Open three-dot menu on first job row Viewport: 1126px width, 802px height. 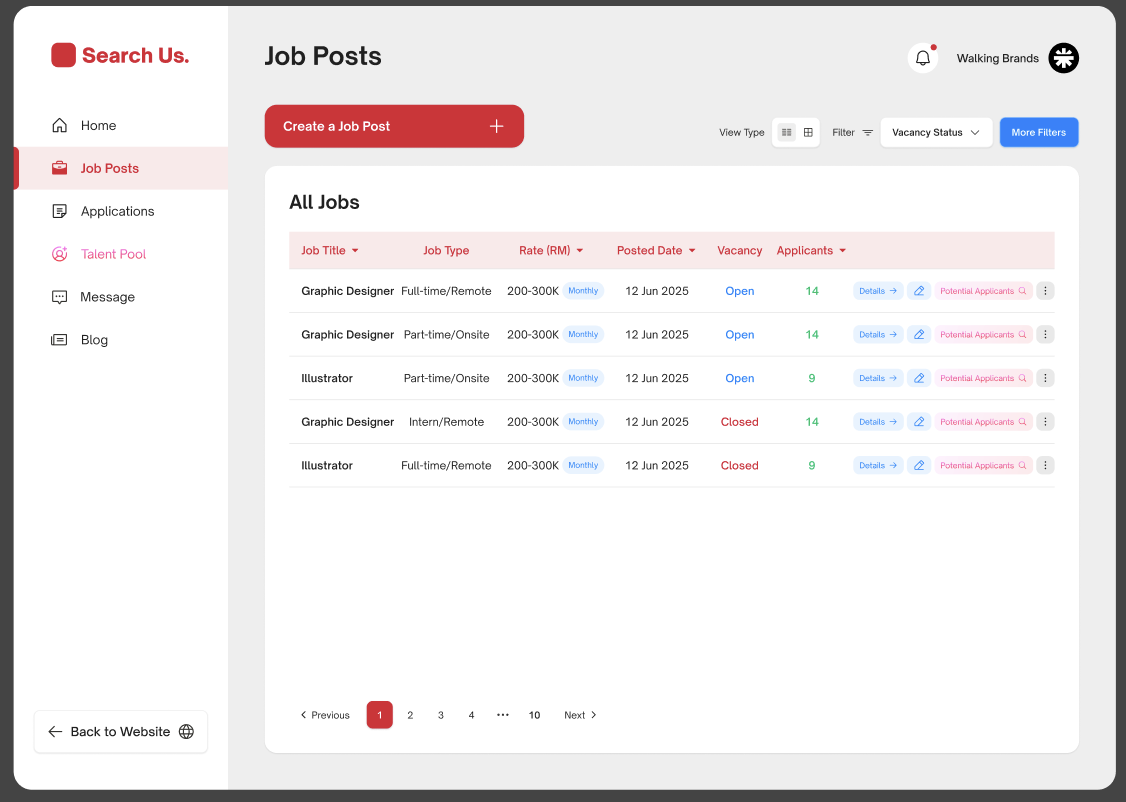point(1045,291)
